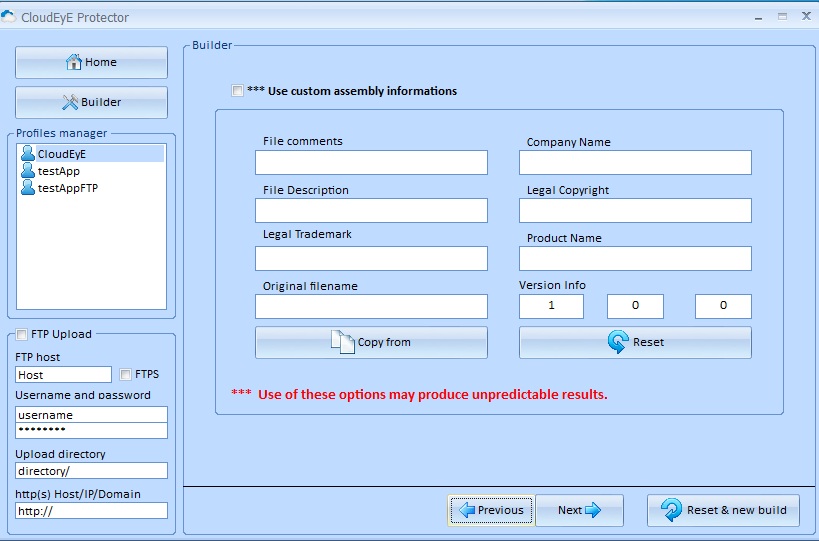Click the CloudEyE cloud logo in title bar
This screenshot has width=819, height=541.
pos(8,17)
